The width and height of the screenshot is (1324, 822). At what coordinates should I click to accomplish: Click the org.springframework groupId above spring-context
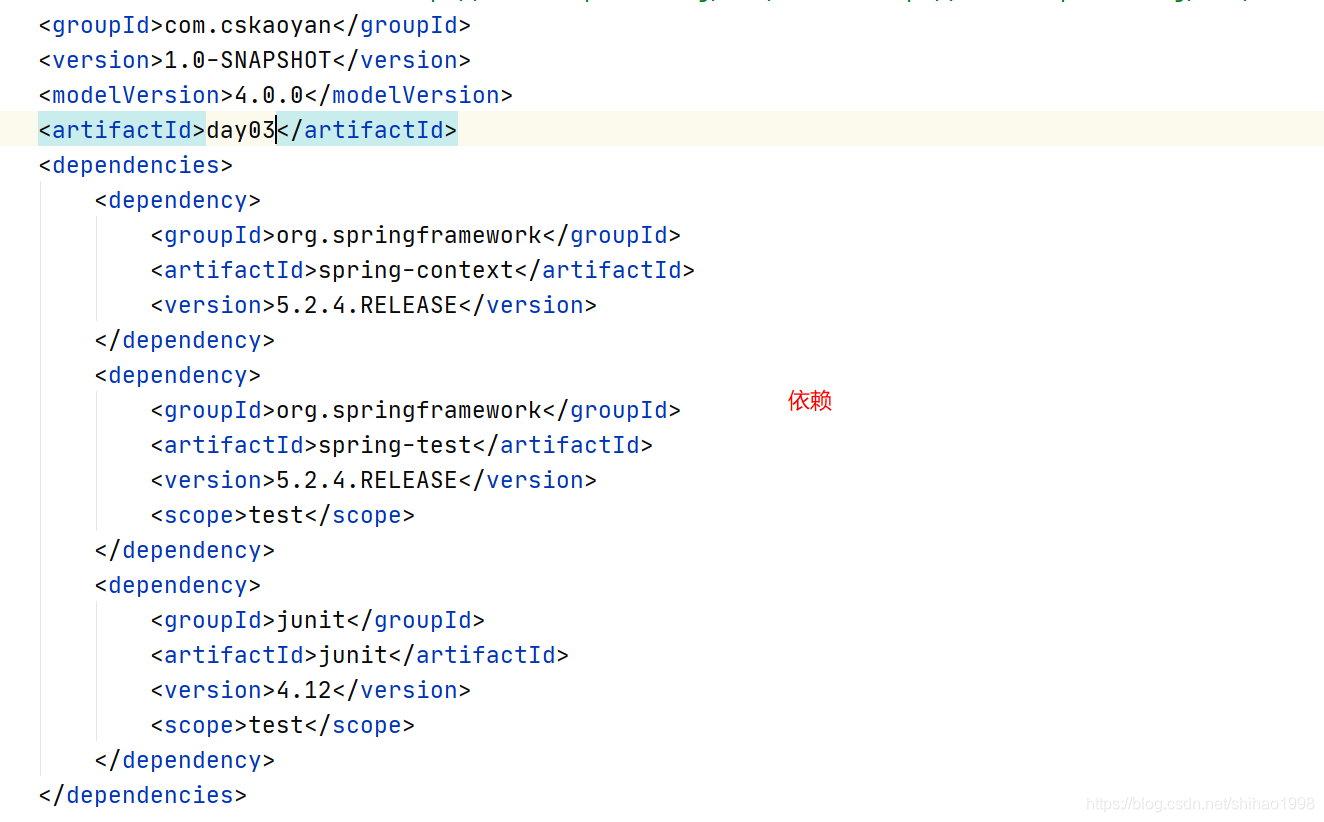pyautogui.click(x=415, y=235)
